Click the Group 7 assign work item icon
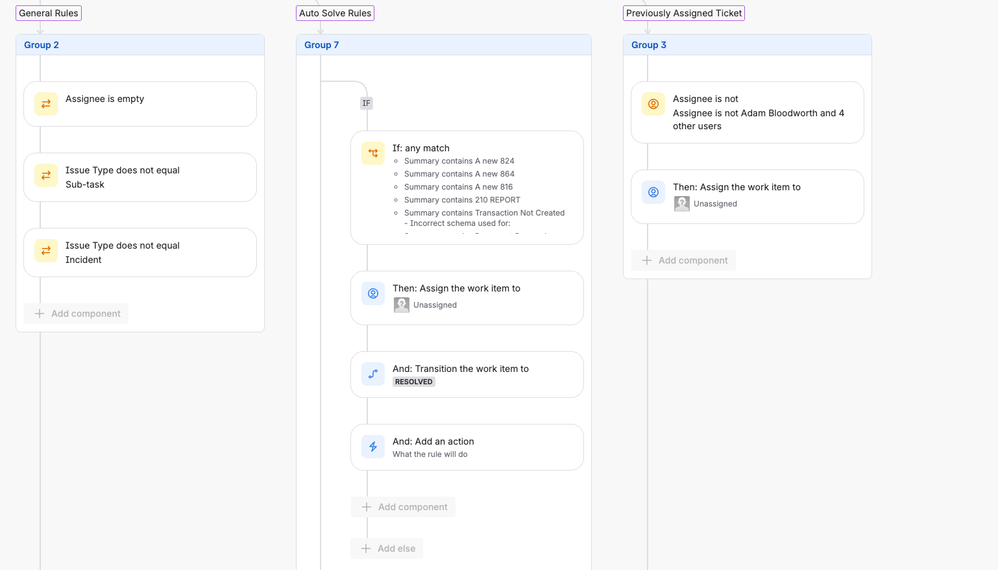 373,293
